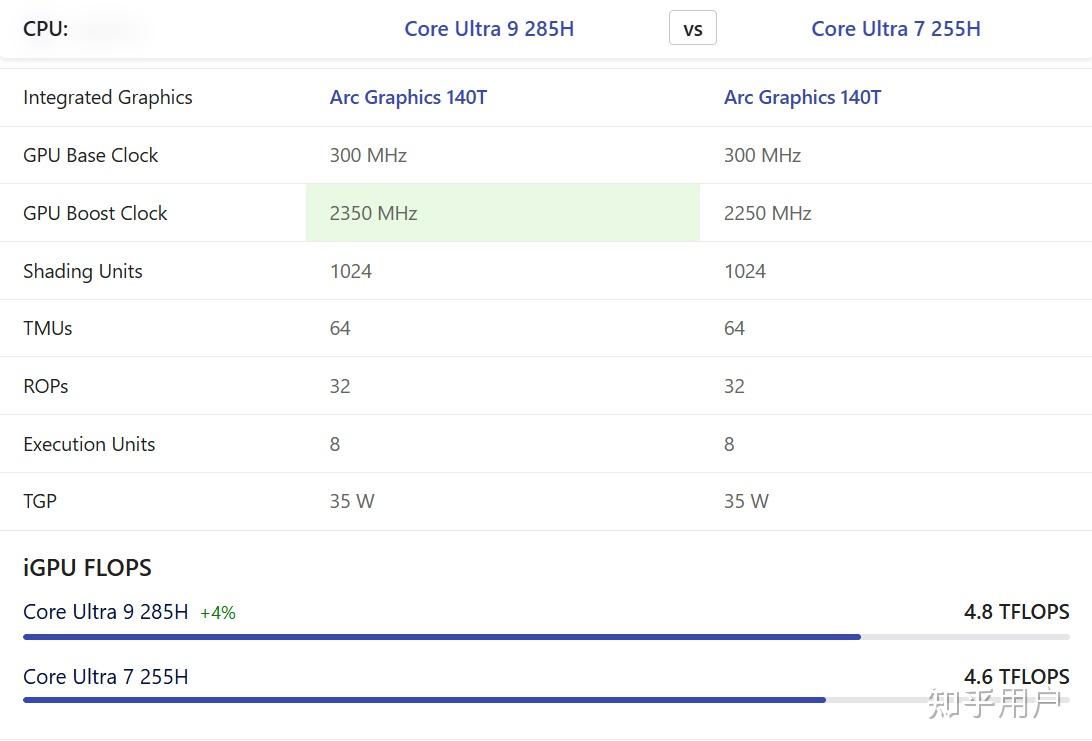This screenshot has width=1092, height=741.
Task: Click the green +4% badge
Action: (218, 613)
